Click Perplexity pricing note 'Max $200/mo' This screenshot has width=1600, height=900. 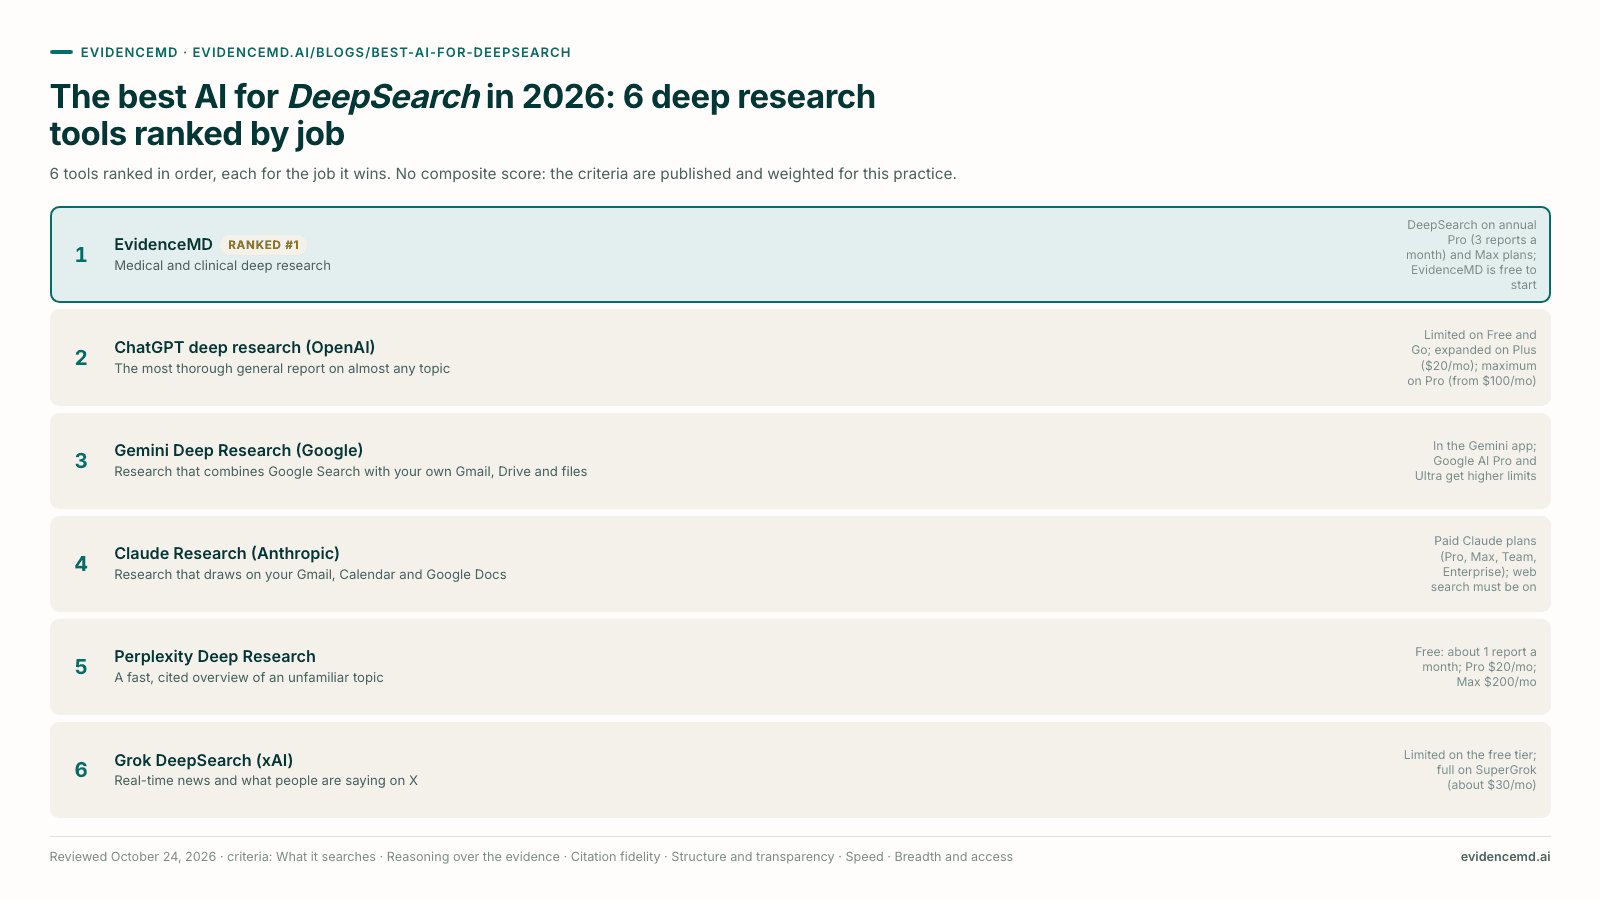1475,667
